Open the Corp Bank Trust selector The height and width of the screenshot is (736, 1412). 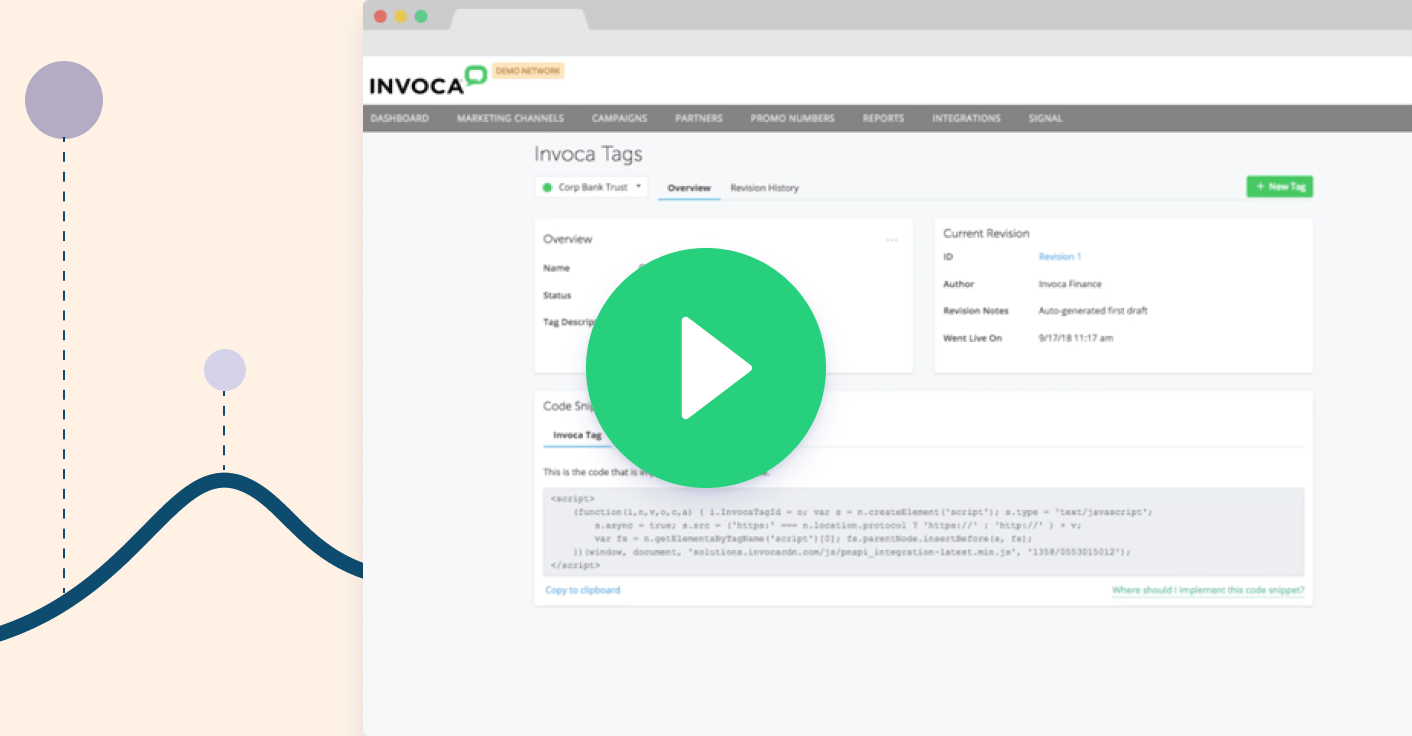[x=591, y=187]
